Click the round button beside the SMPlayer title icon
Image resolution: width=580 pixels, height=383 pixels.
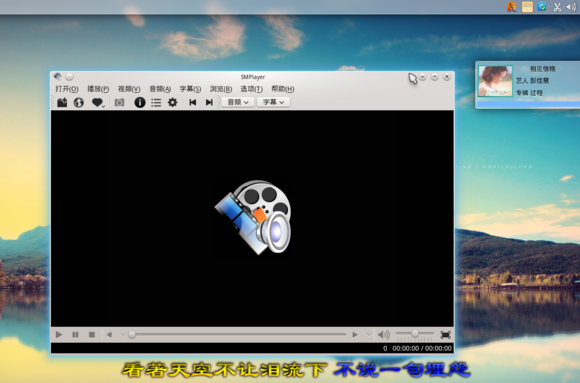pyautogui.click(x=69, y=77)
